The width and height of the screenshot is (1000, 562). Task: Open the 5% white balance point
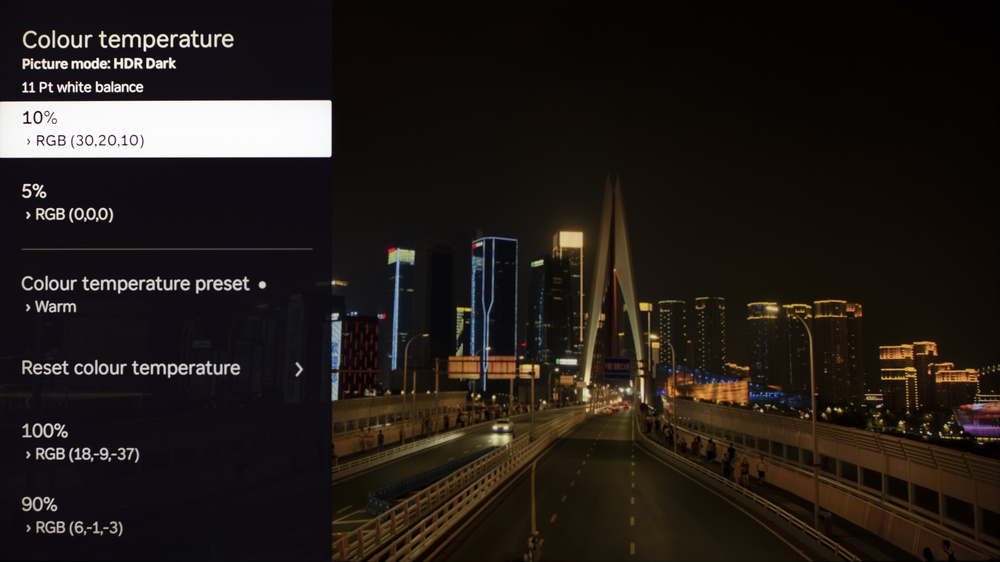(166, 202)
